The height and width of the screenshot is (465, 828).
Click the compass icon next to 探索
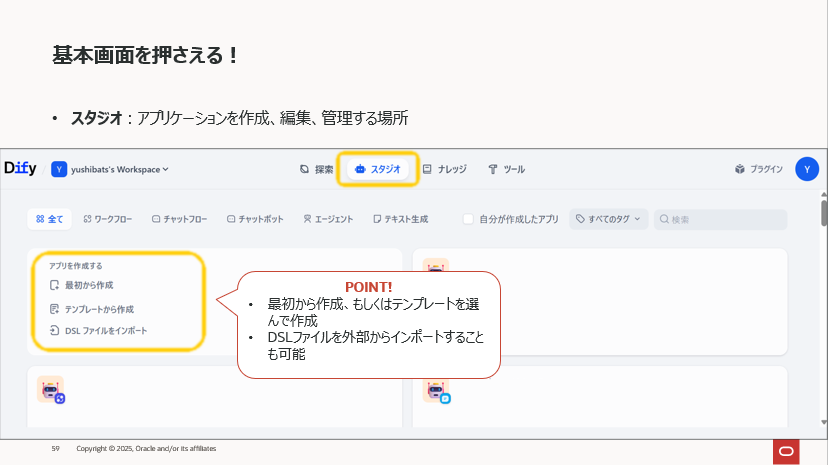point(304,169)
